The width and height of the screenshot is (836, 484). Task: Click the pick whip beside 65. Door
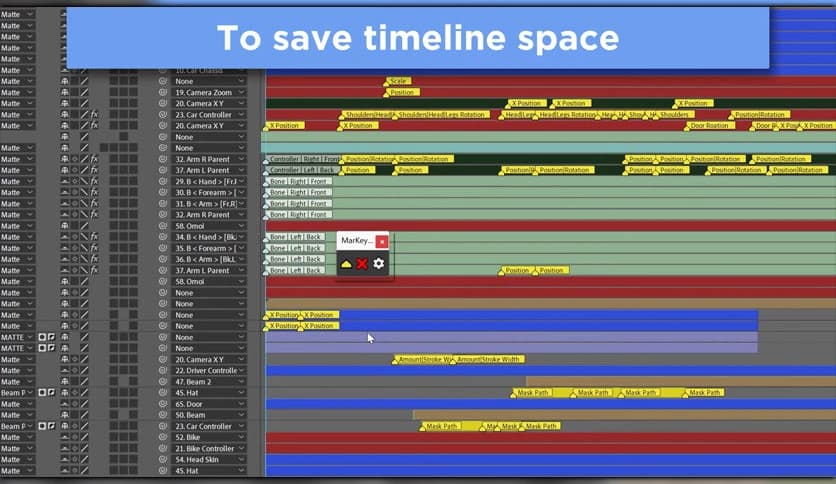pyautogui.click(x=163, y=404)
